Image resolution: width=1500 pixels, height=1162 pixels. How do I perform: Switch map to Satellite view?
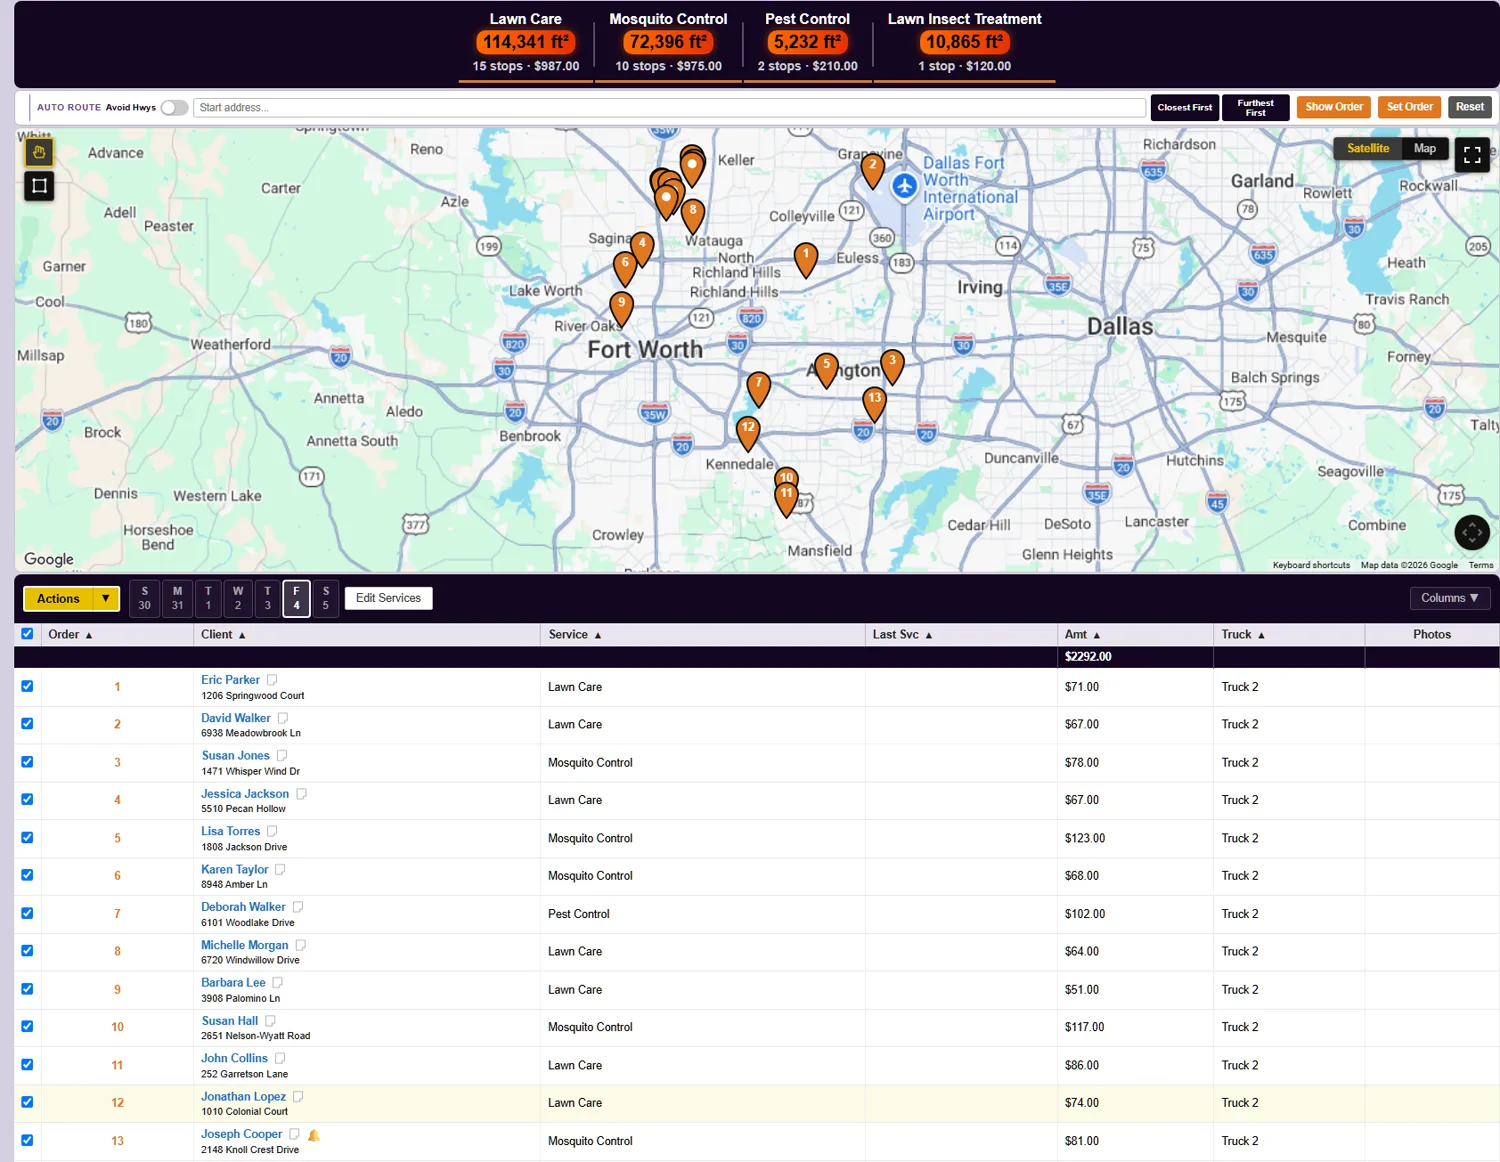[x=1368, y=149]
